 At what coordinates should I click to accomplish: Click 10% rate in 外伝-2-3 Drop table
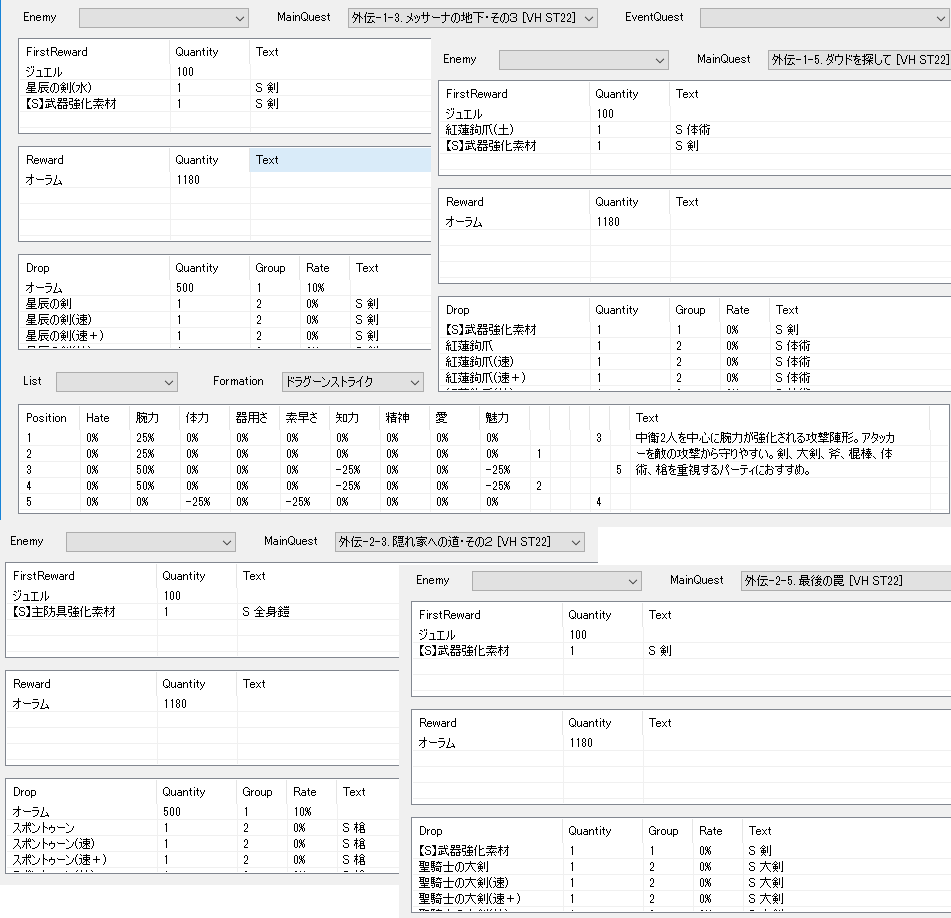pos(302,812)
